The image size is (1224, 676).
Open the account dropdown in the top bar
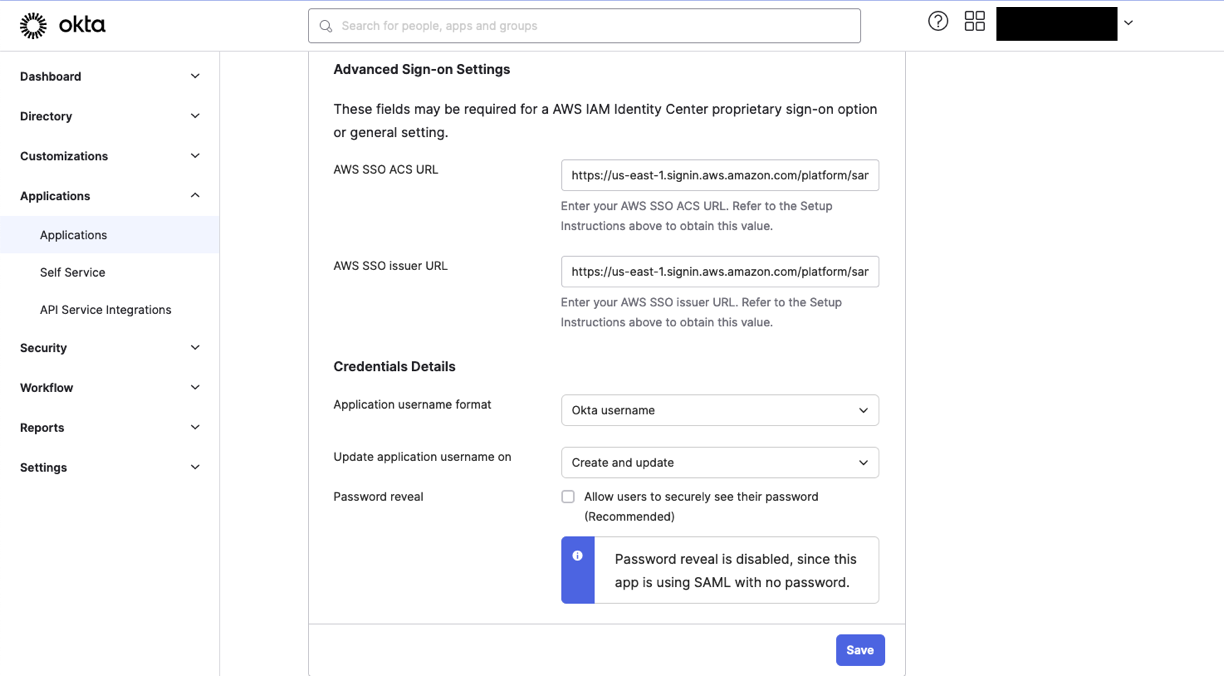point(1128,21)
